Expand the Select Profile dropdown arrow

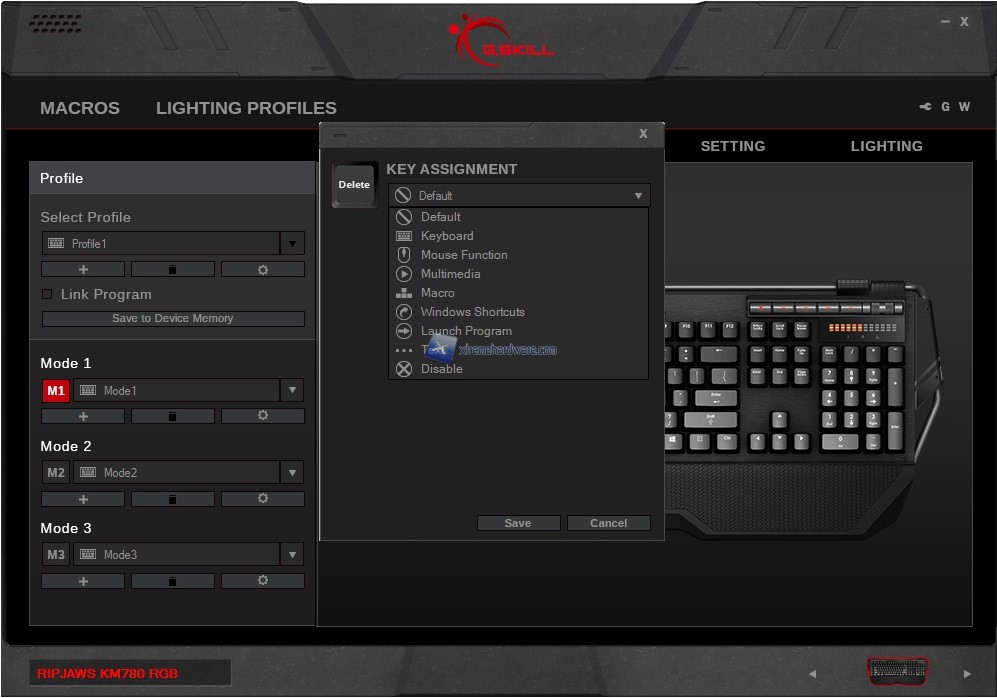coord(292,244)
